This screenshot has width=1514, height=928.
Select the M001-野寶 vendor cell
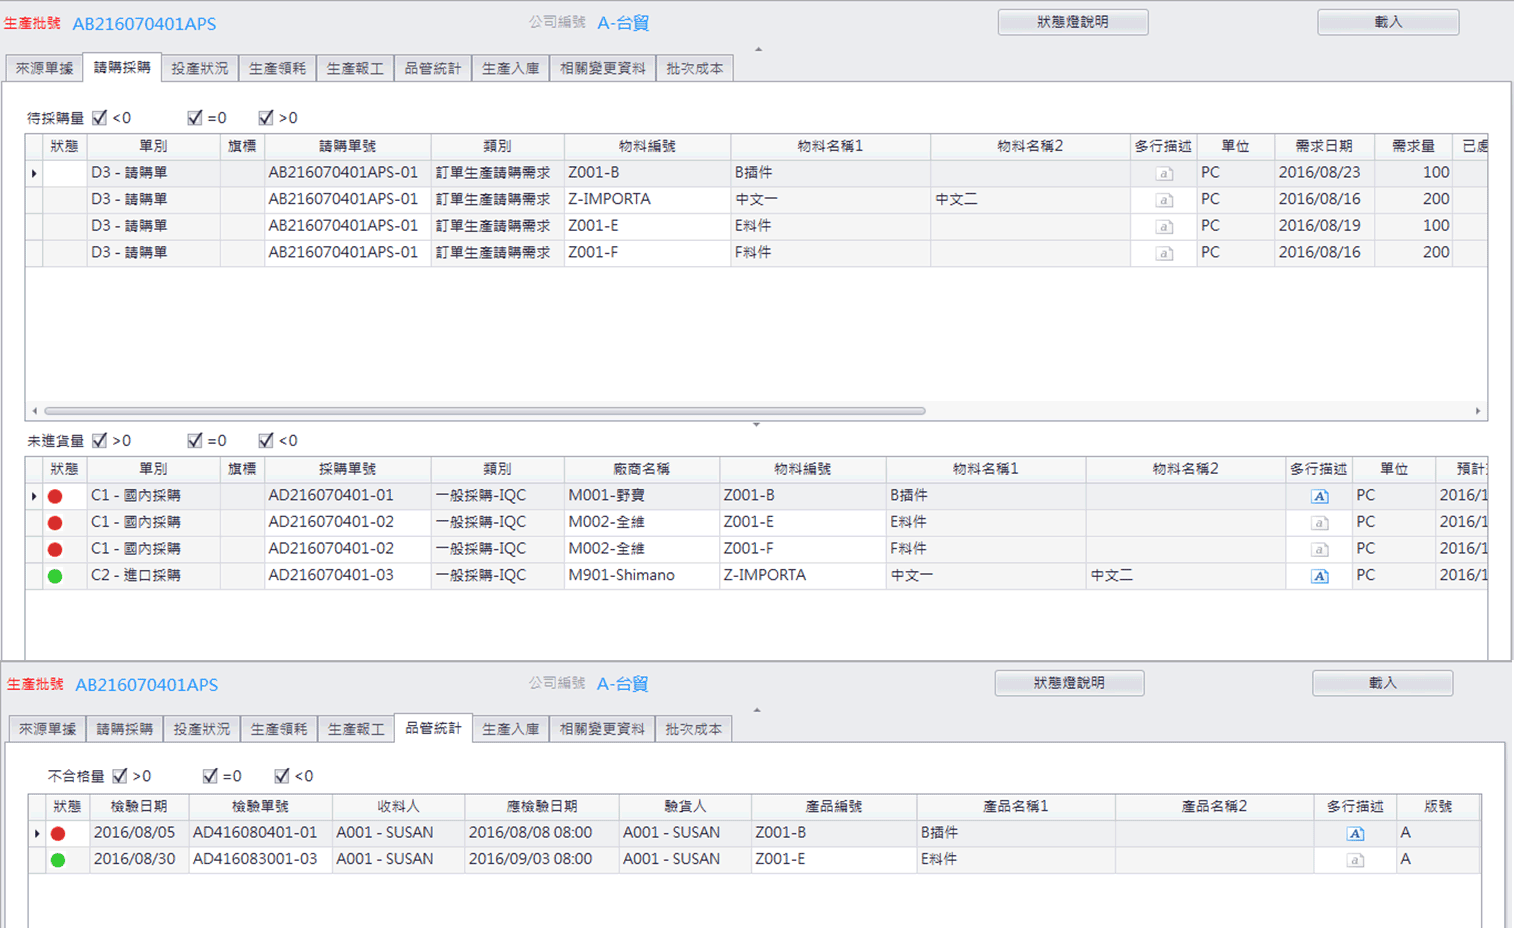click(x=641, y=496)
